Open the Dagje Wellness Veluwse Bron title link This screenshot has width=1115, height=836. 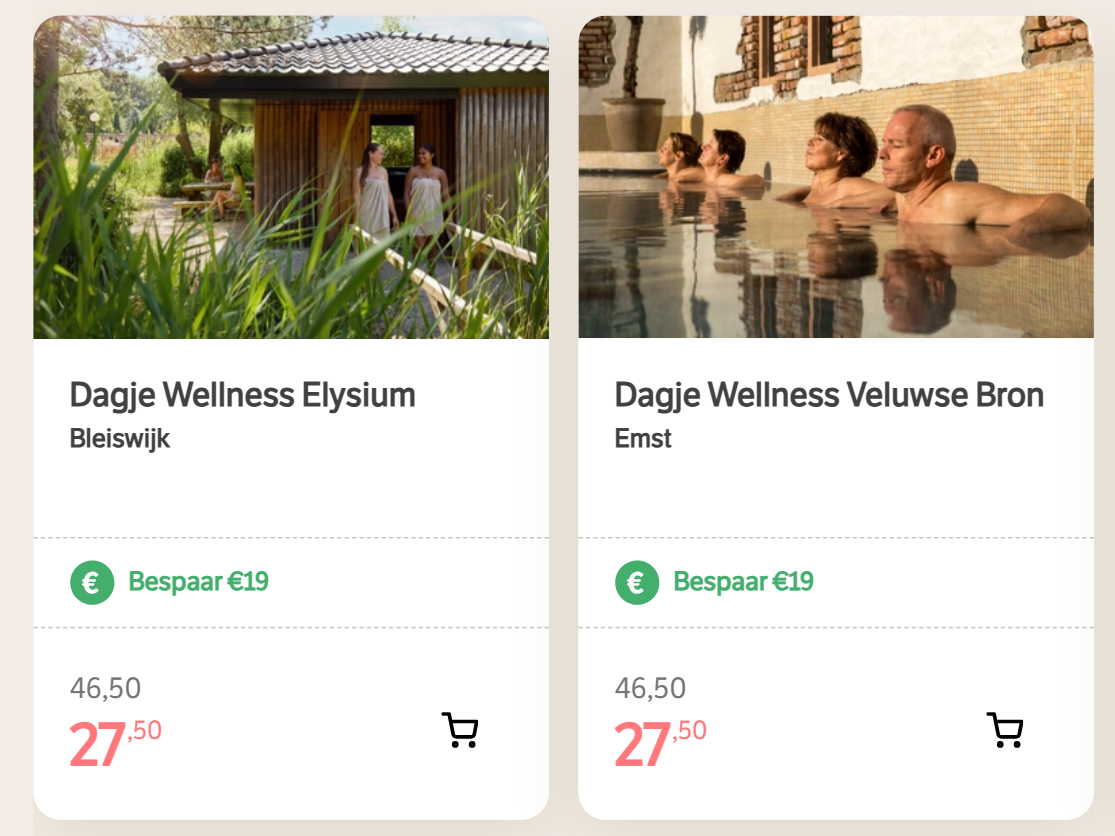tap(829, 395)
